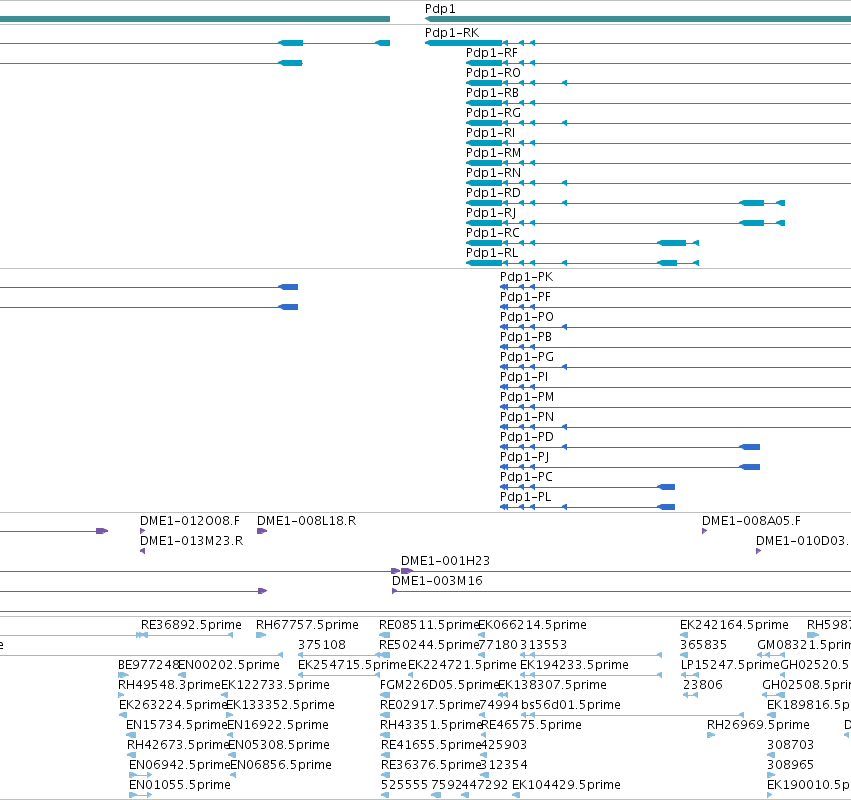
Task: Select EK254715.5prime EST
Action: (x=352, y=665)
